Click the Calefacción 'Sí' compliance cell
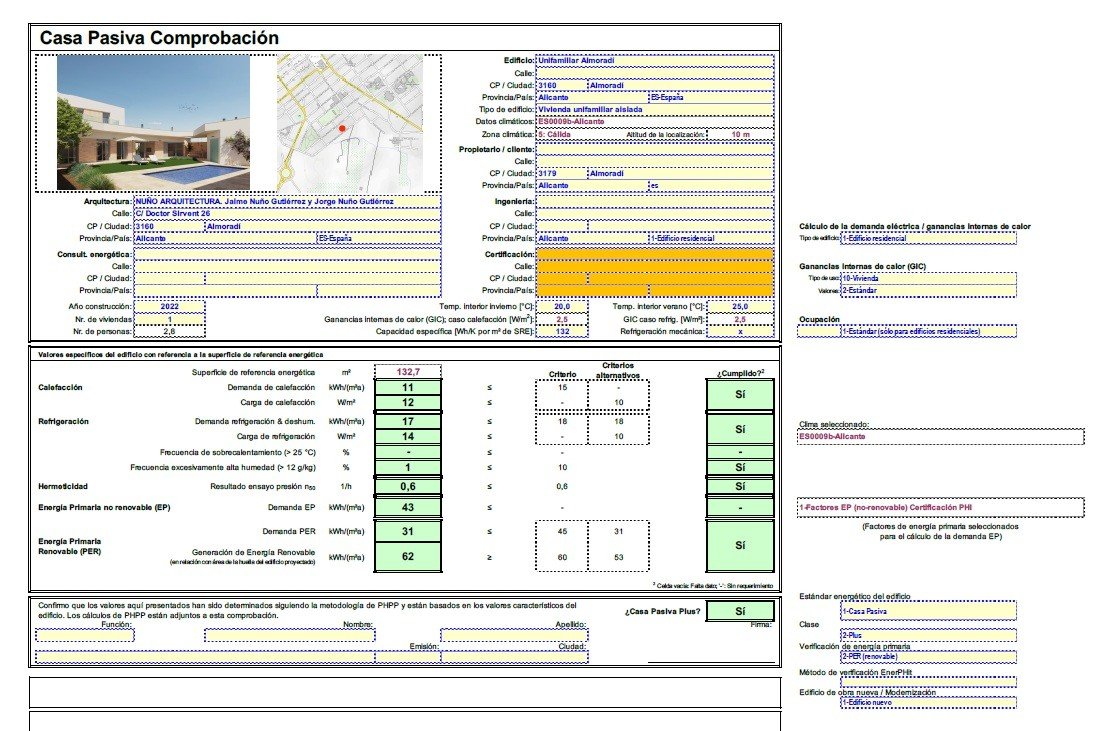1095x731 pixels. 740,394
